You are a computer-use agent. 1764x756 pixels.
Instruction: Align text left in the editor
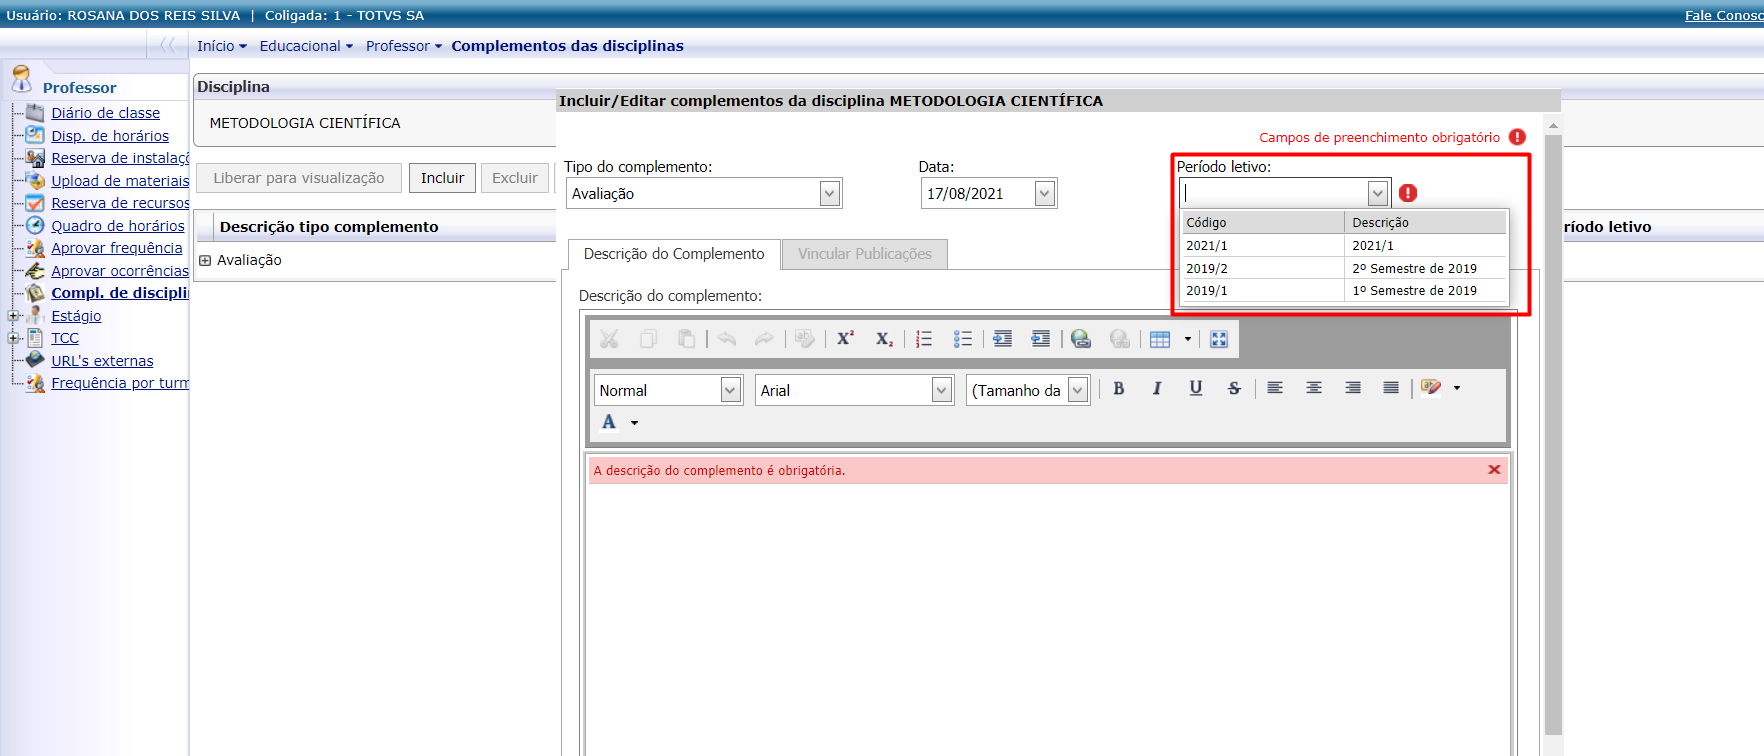[1275, 388]
